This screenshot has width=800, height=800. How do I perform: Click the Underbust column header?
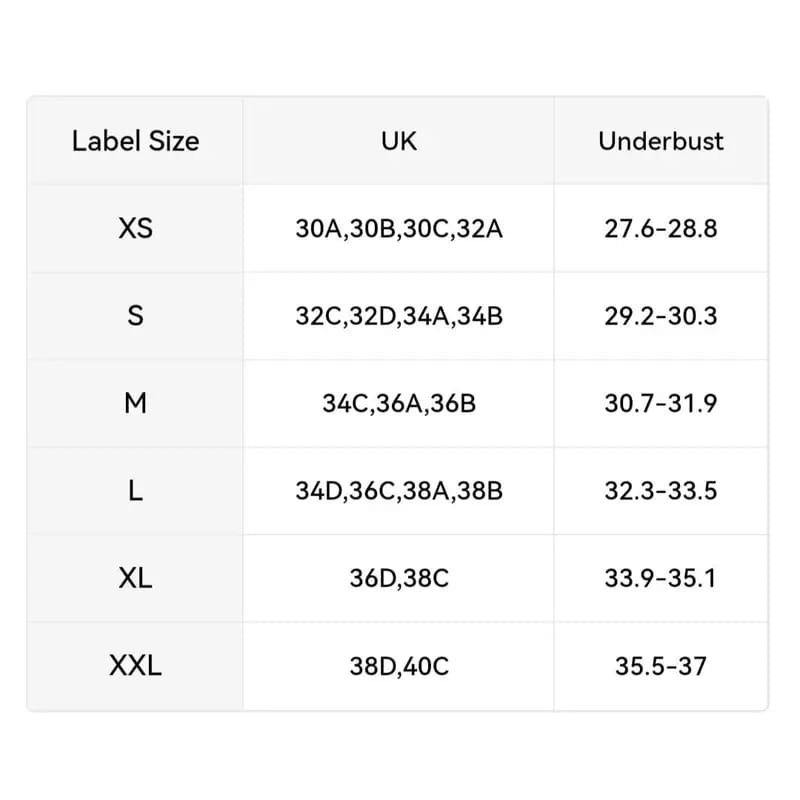point(660,141)
